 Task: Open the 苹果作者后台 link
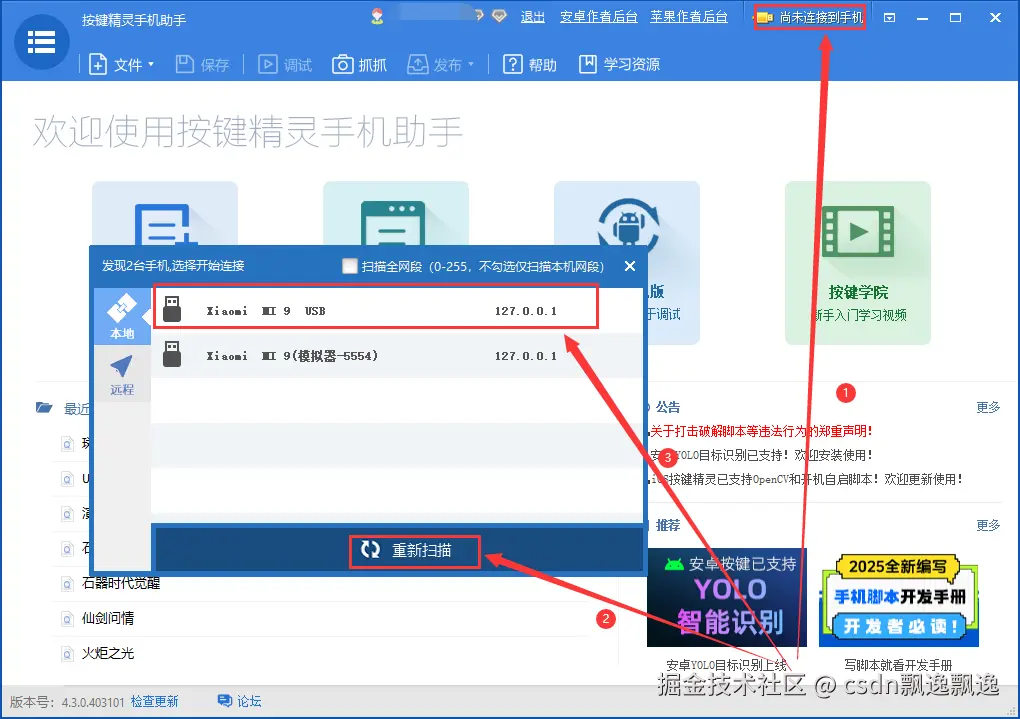[689, 17]
